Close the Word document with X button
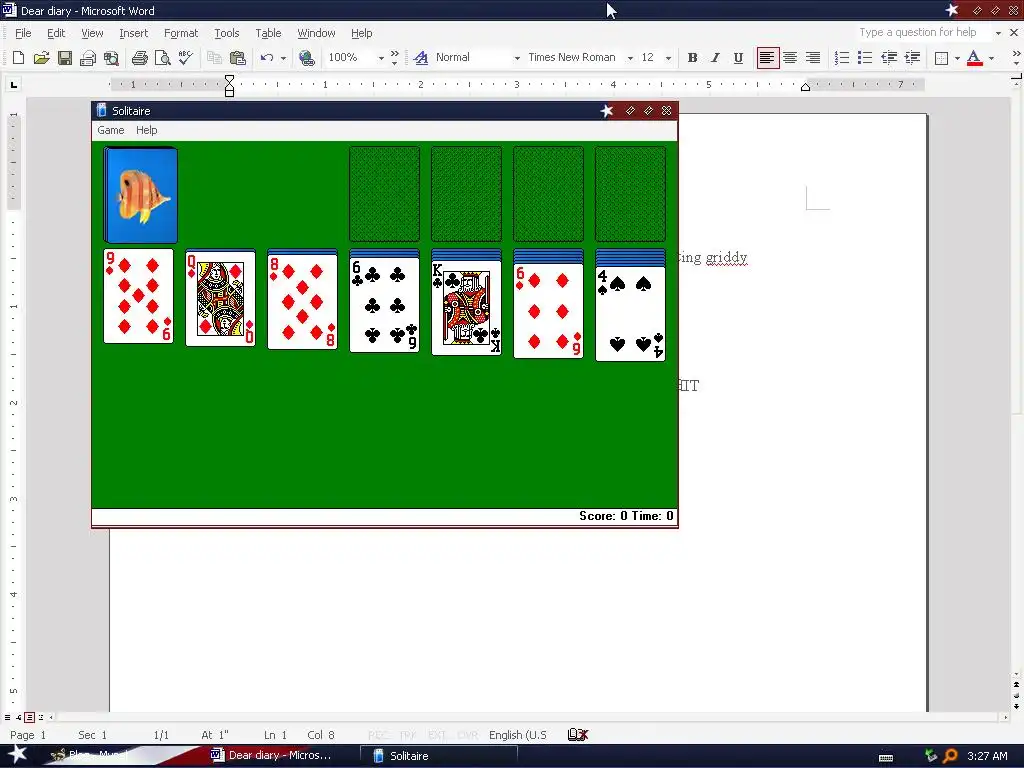Viewport: 1024px width, 768px height. 1014,33
